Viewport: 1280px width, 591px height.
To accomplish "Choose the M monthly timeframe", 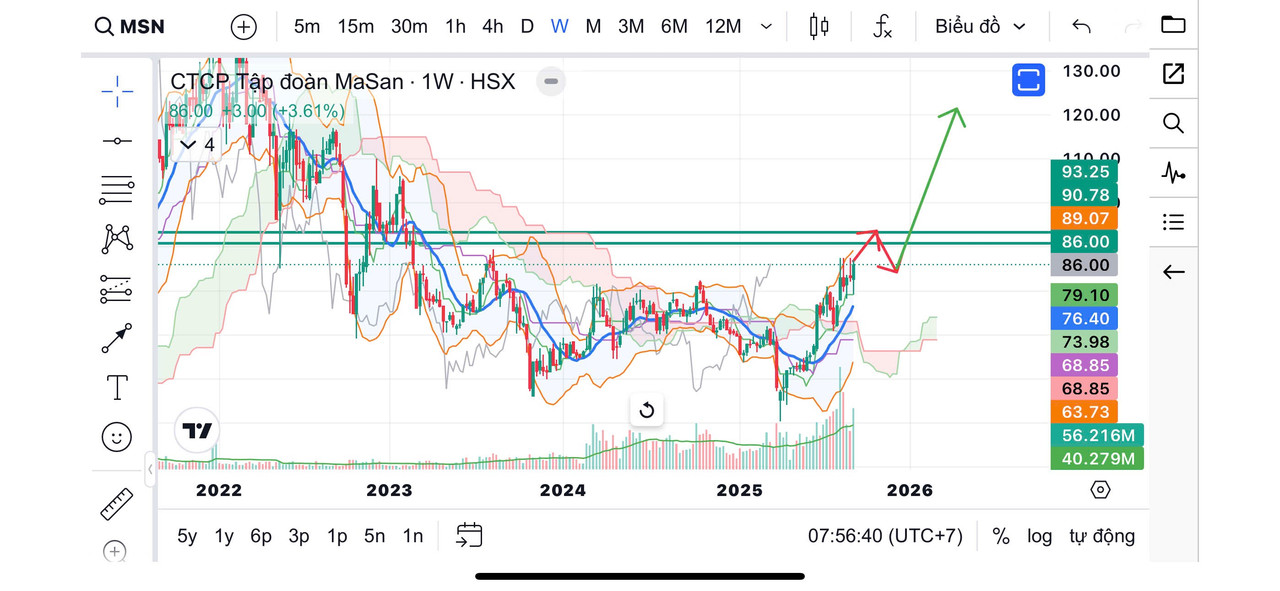I will 593,26.
